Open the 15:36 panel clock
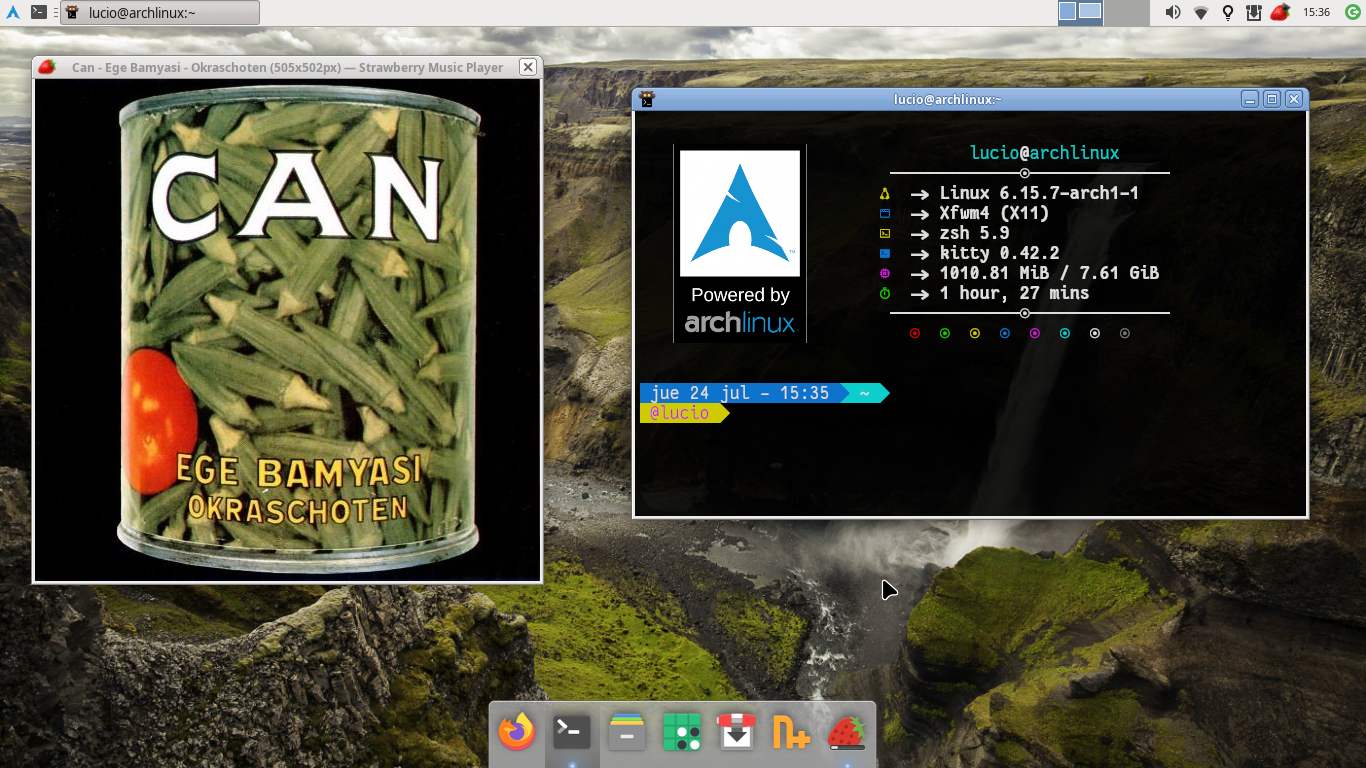1366x768 pixels. 1316,12
